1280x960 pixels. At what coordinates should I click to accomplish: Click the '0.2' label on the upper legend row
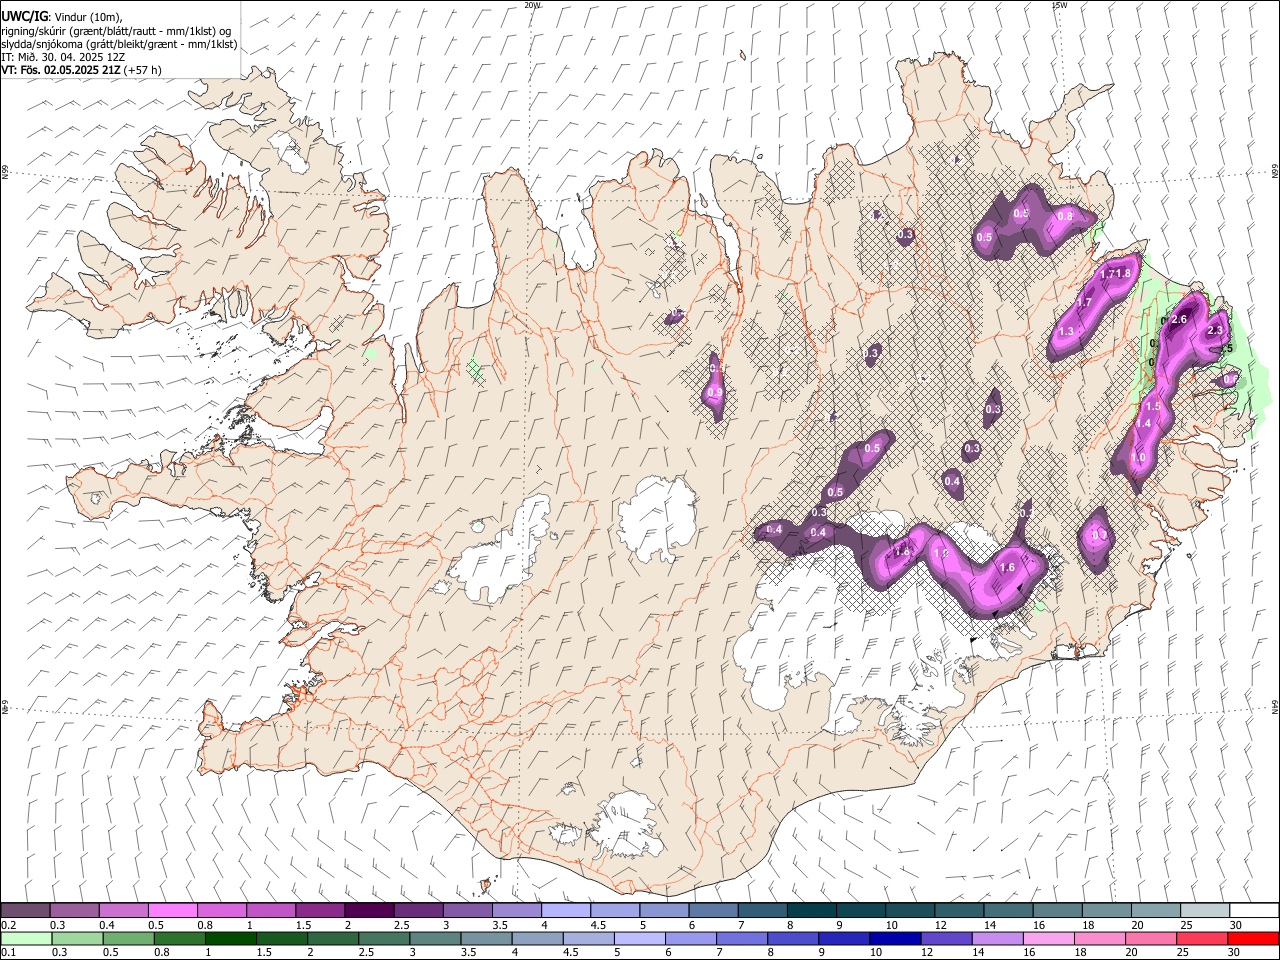click(8, 924)
